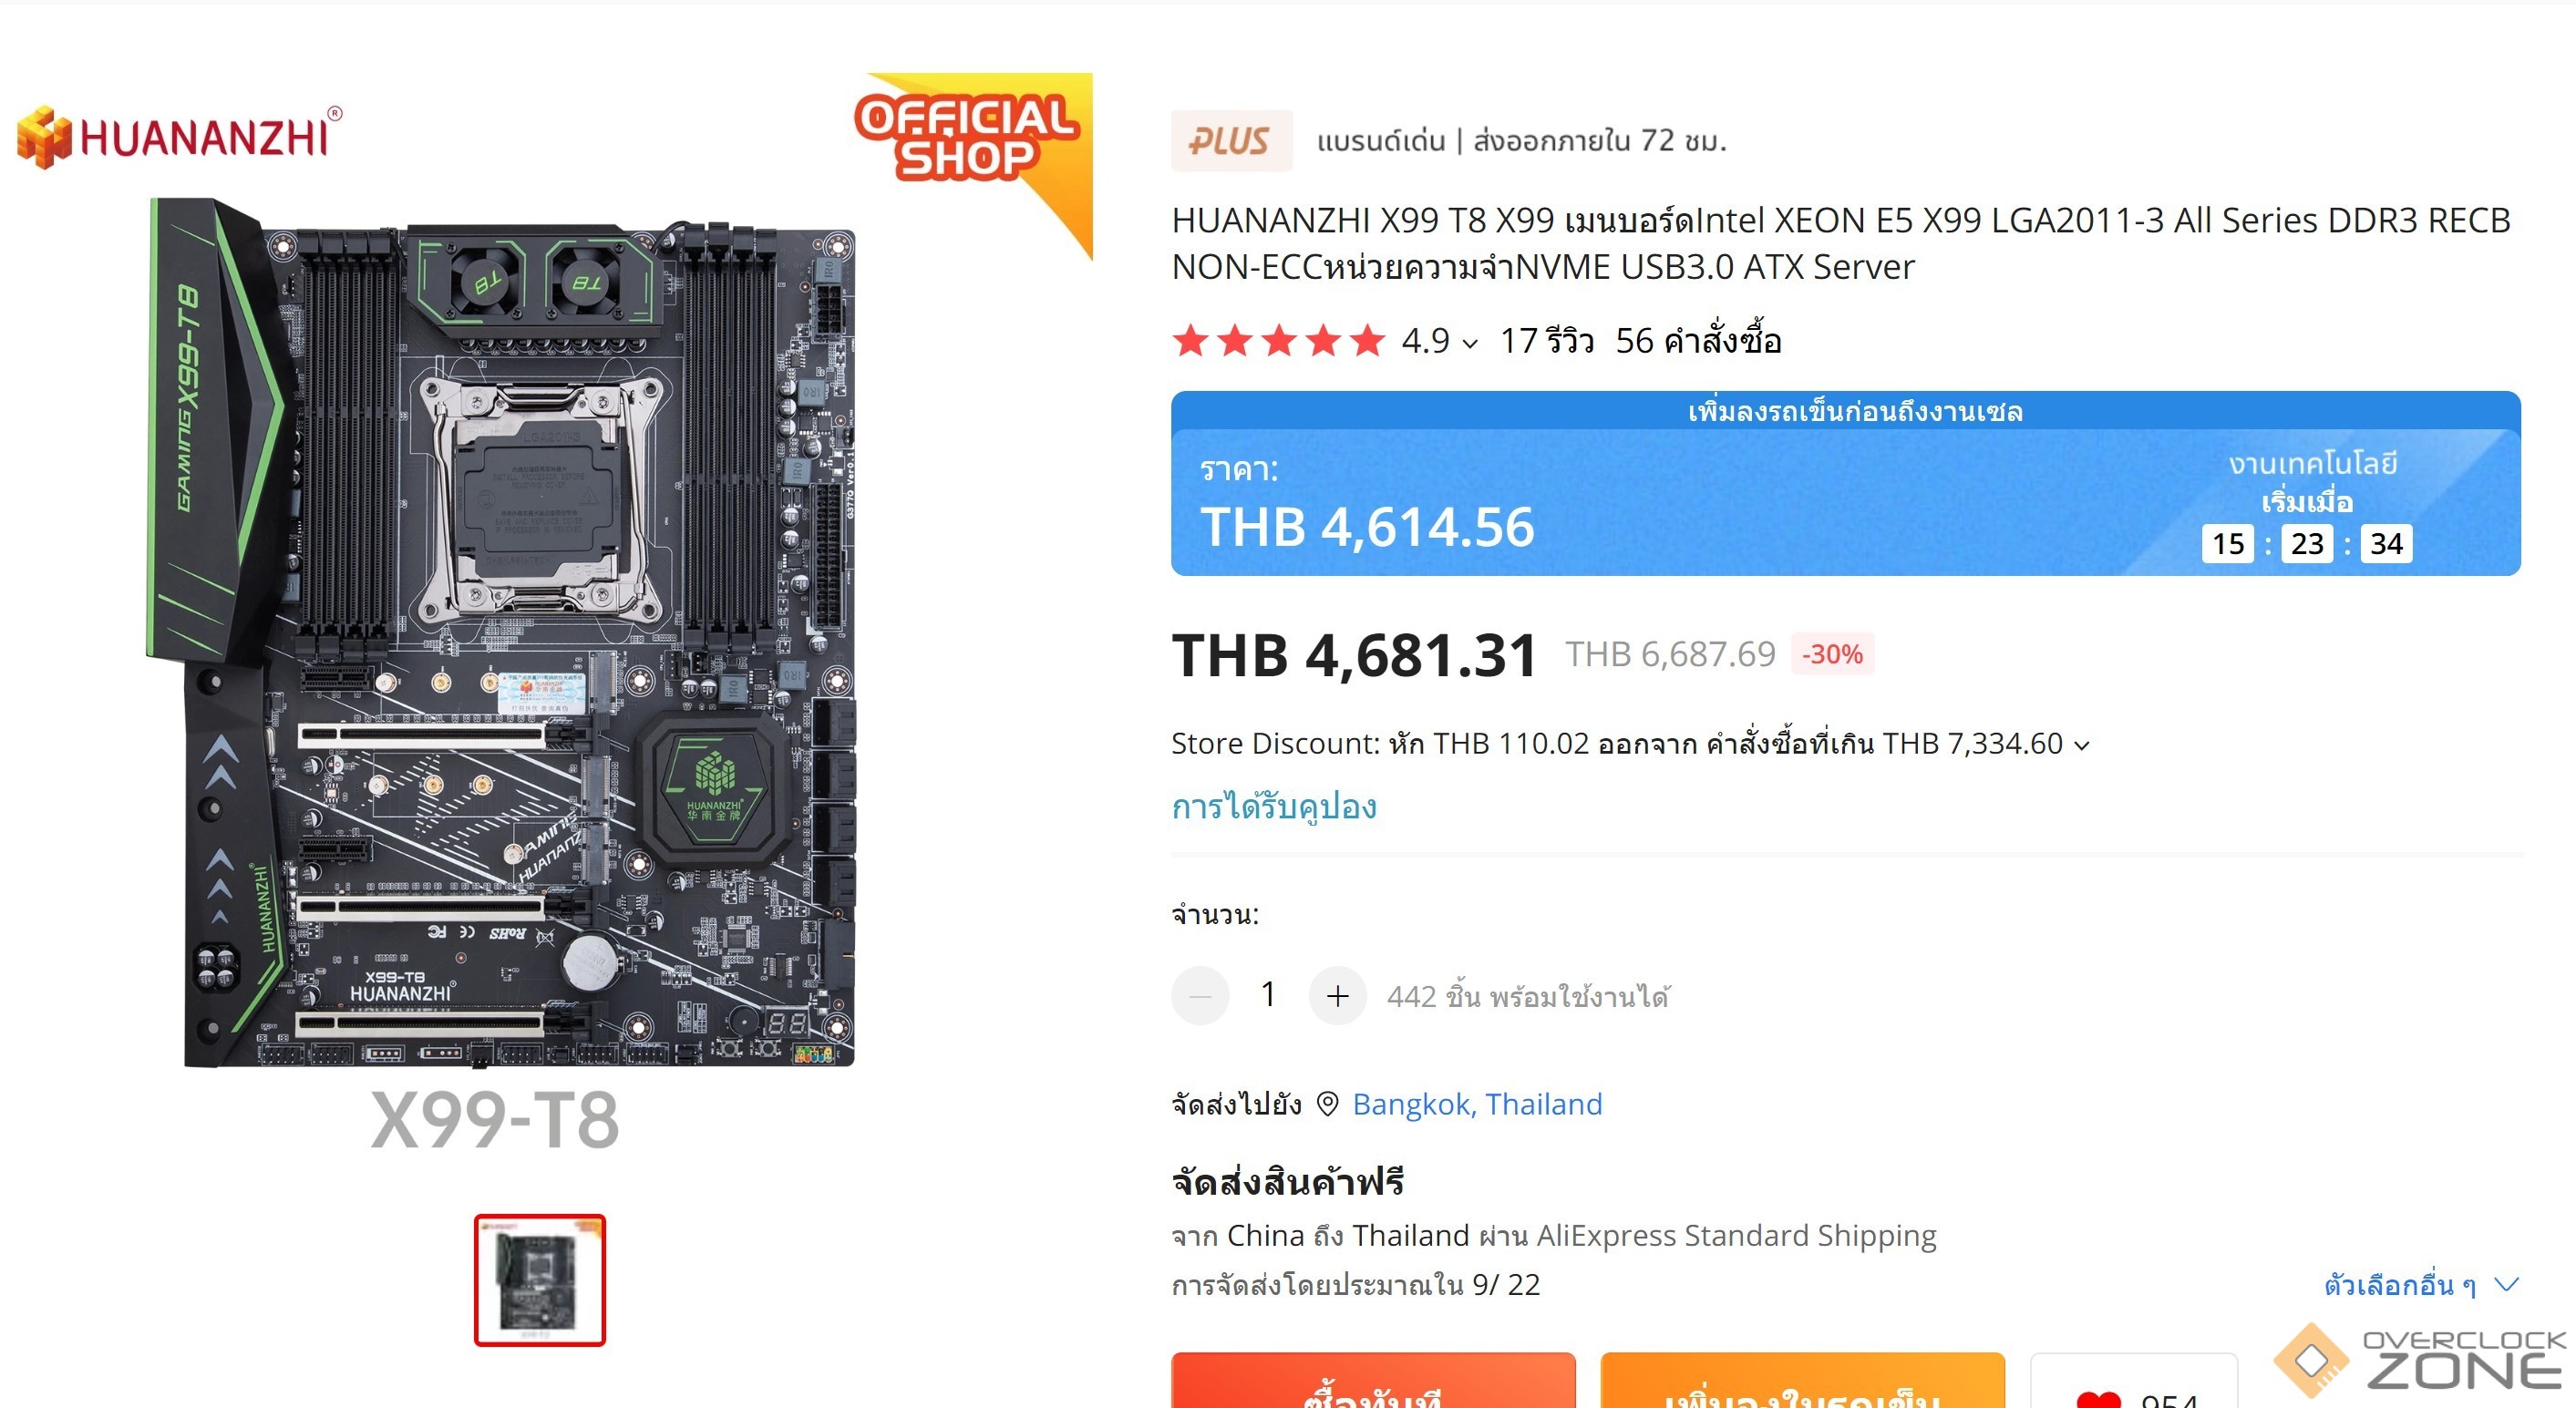Increase quantity with the plus button

coord(1338,996)
